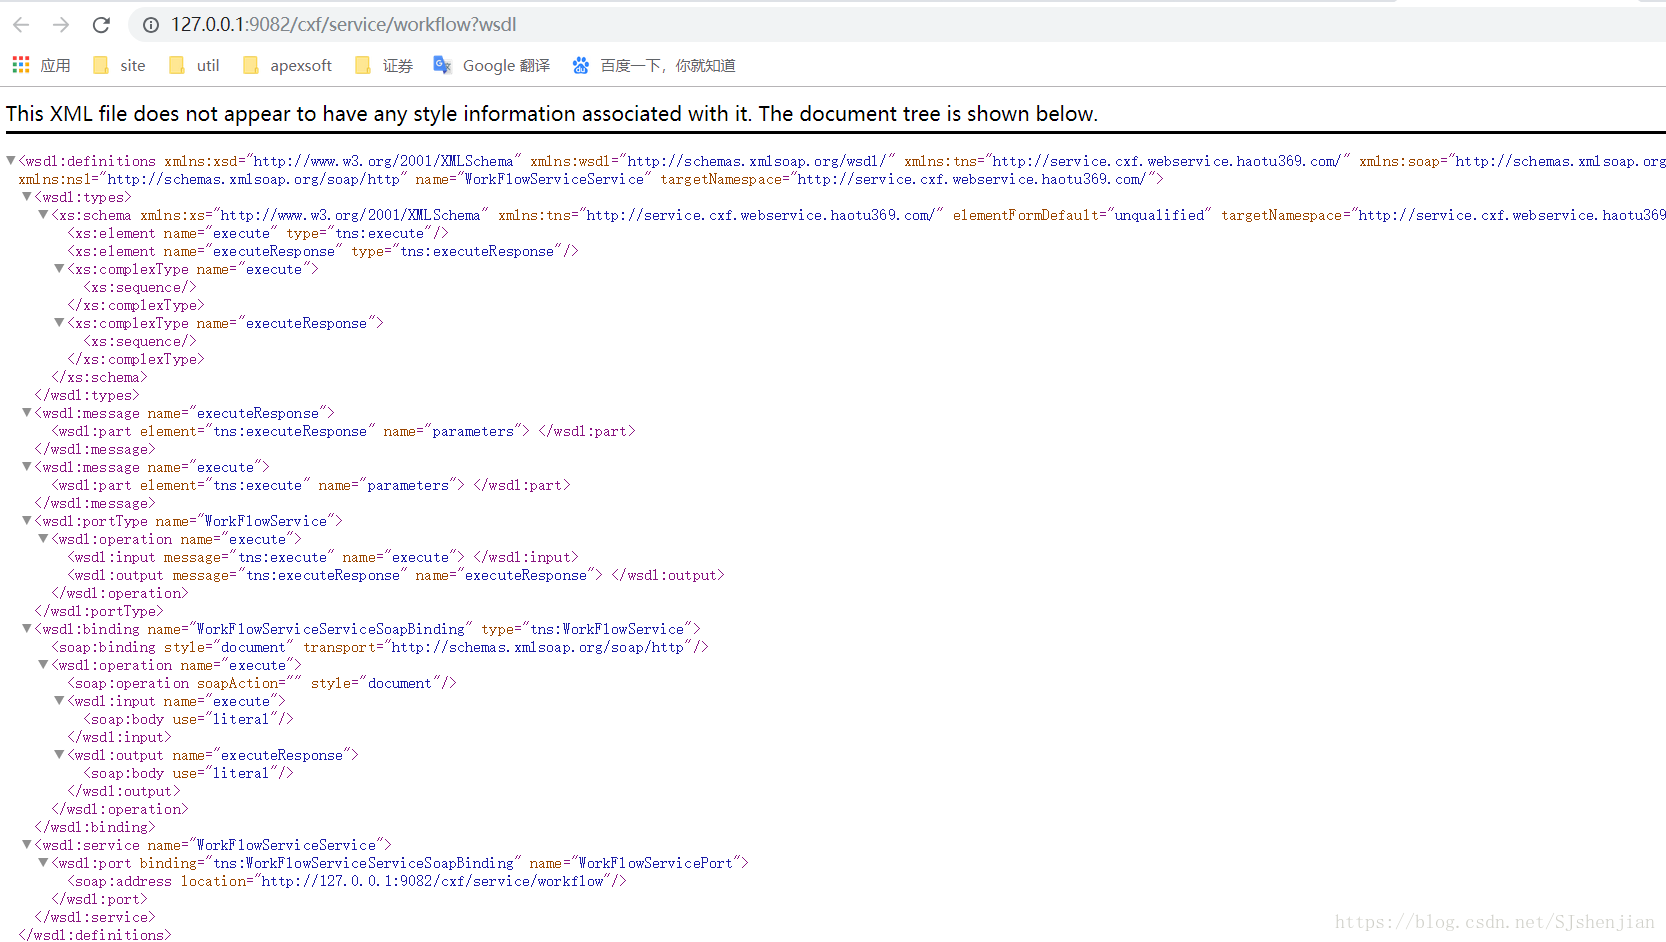Image resolution: width=1666 pixels, height=942 pixels.
Task: Collapse wsdl:portType WorkFlowService node
Action: coord(27,520)
